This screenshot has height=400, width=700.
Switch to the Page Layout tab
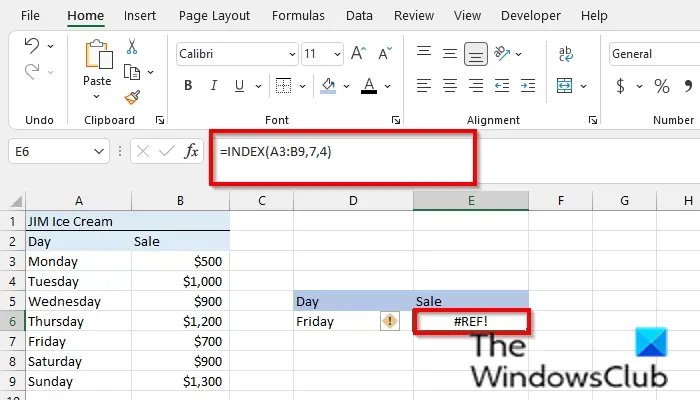(214, 16)
